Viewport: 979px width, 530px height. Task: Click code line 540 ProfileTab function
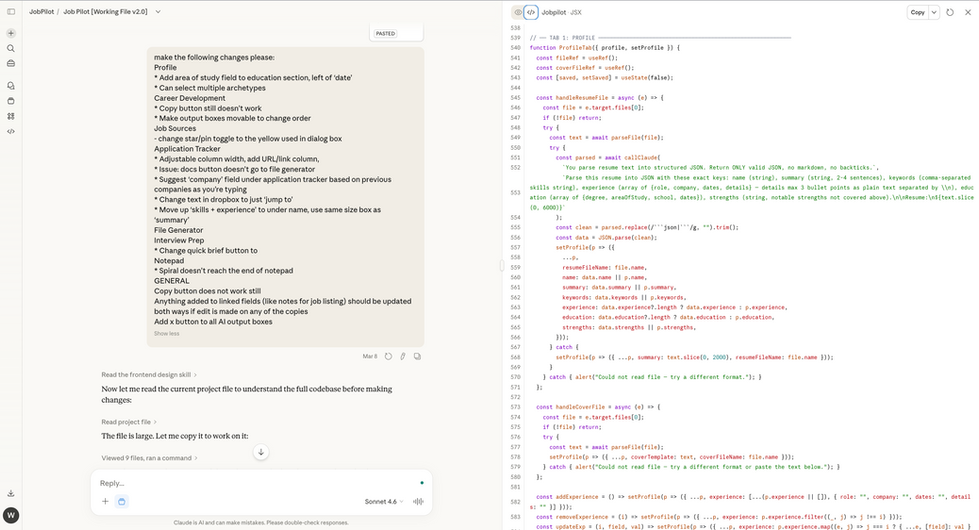(x=604, y=47)
